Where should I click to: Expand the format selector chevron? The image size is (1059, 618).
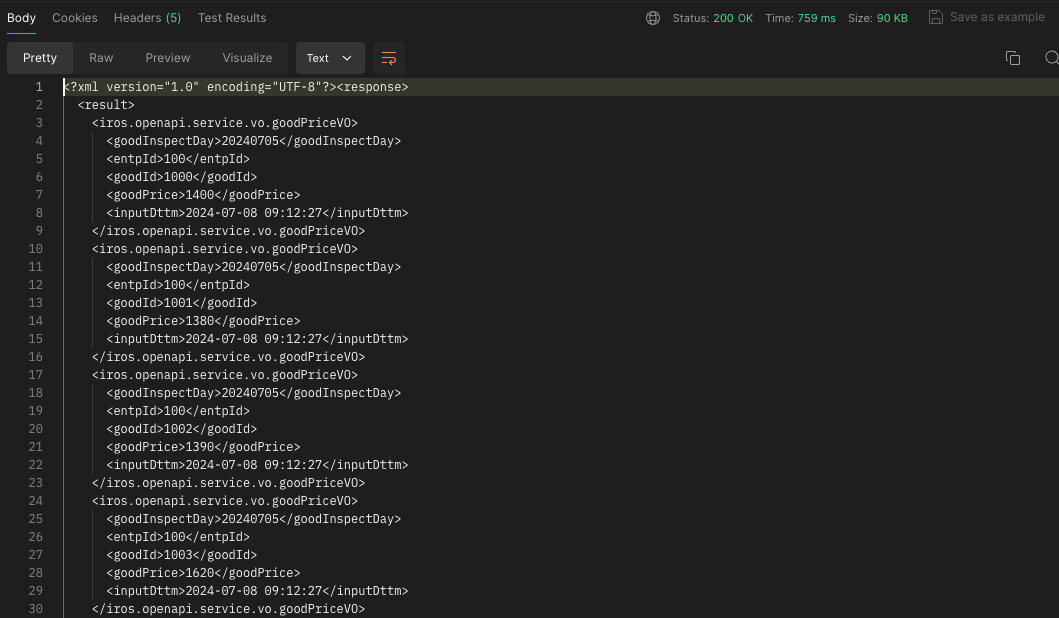[x=344, y=58]
